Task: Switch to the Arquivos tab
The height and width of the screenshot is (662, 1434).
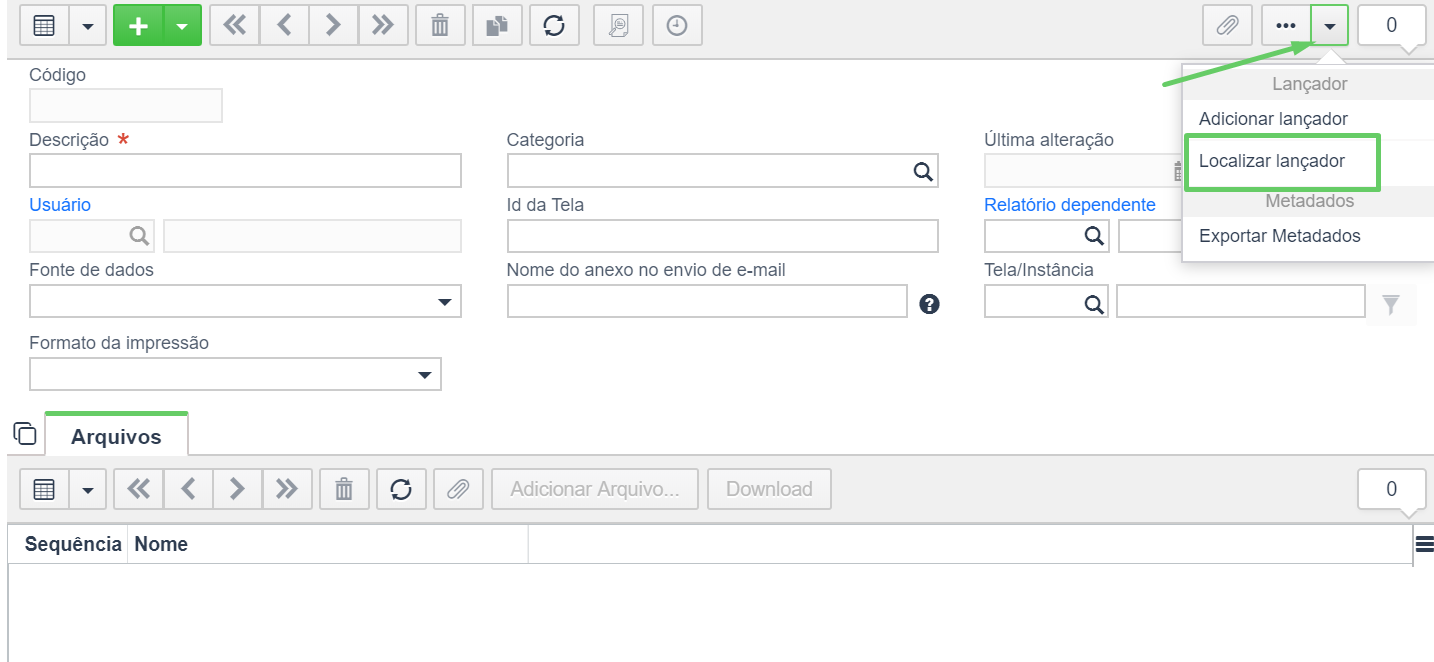Action: point(116,436)
